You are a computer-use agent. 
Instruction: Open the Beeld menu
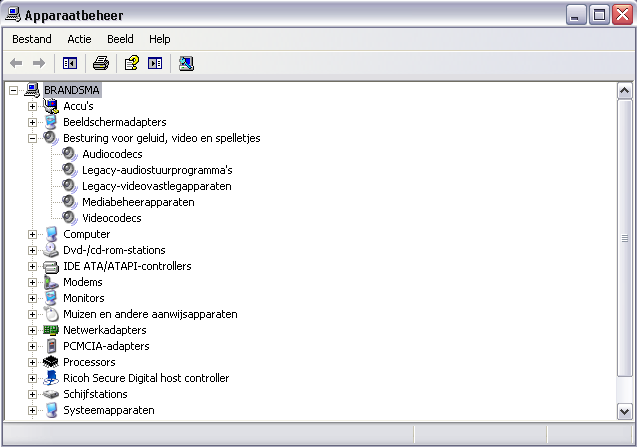(120, 39)
